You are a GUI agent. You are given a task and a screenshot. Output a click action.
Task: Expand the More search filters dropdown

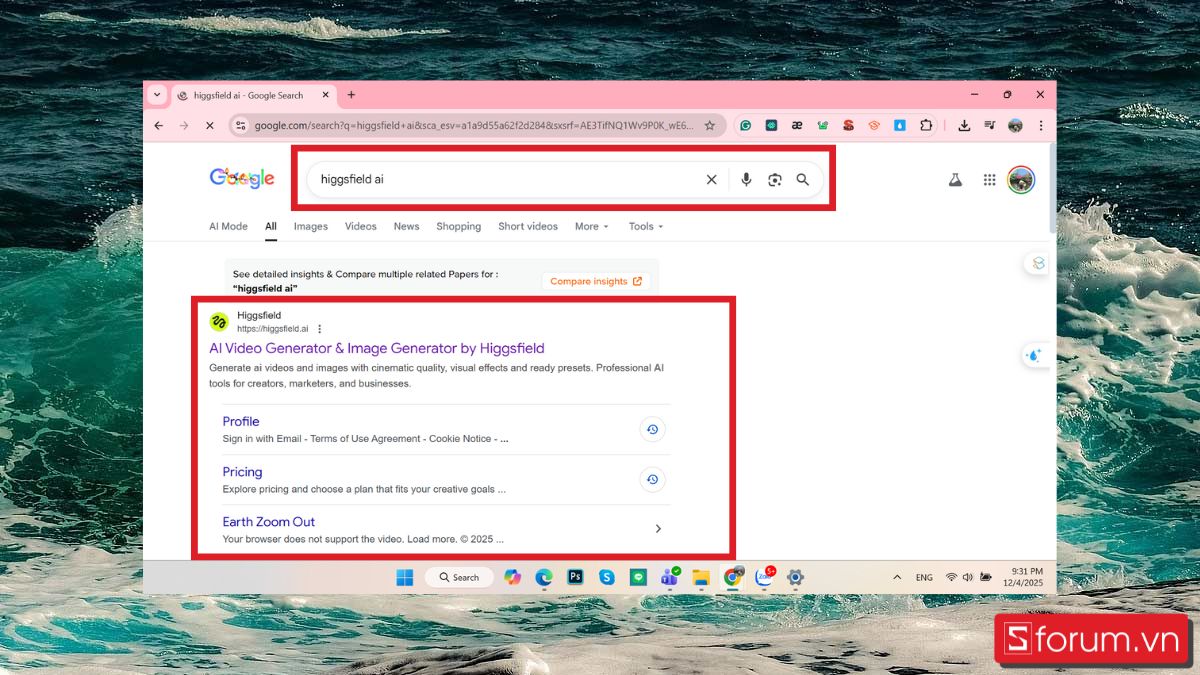tap(591, 227)
